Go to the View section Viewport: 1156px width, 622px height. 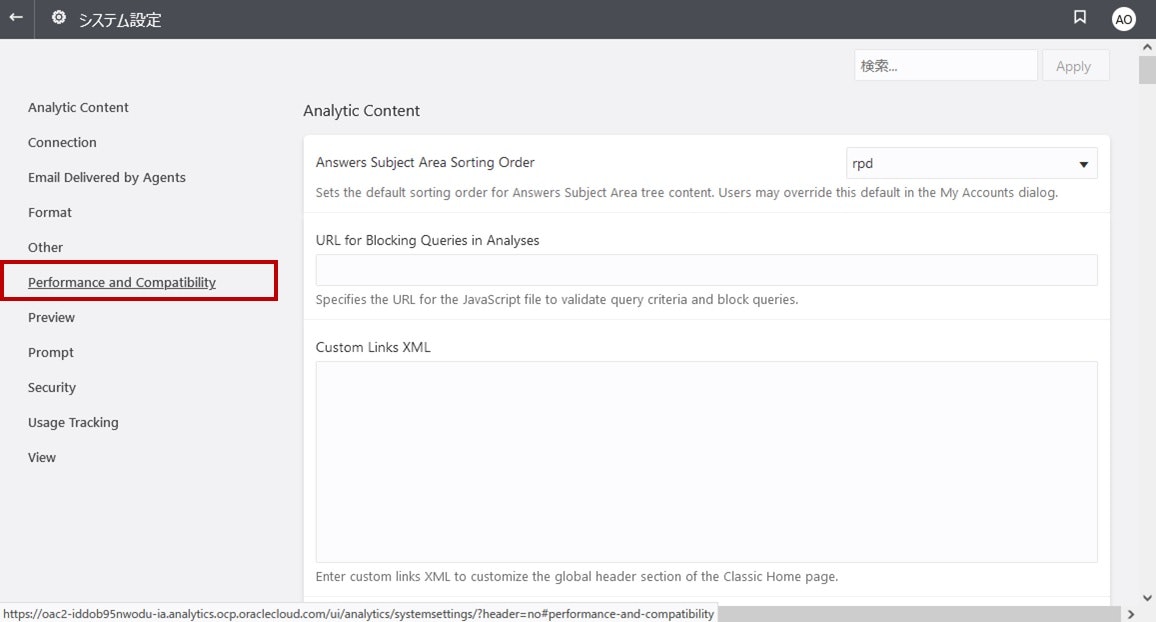[x=41, y=458]
